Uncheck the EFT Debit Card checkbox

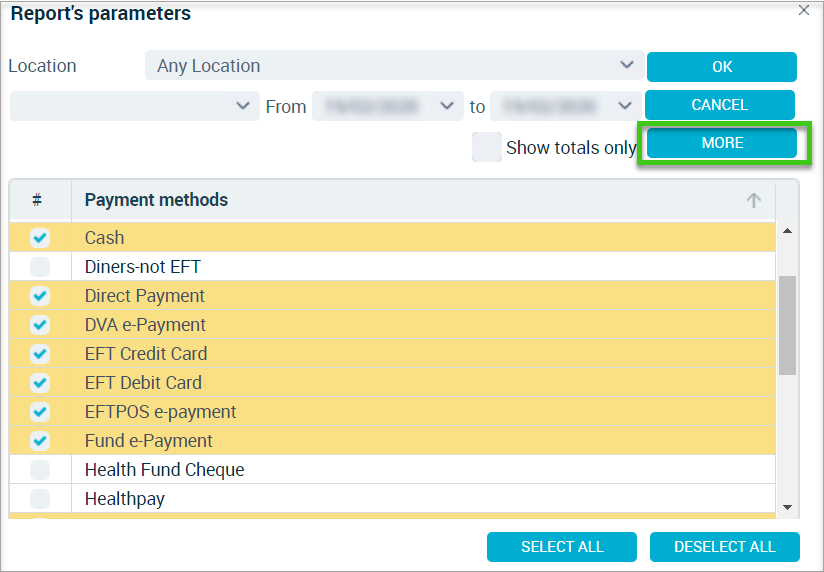coord(40,383)
